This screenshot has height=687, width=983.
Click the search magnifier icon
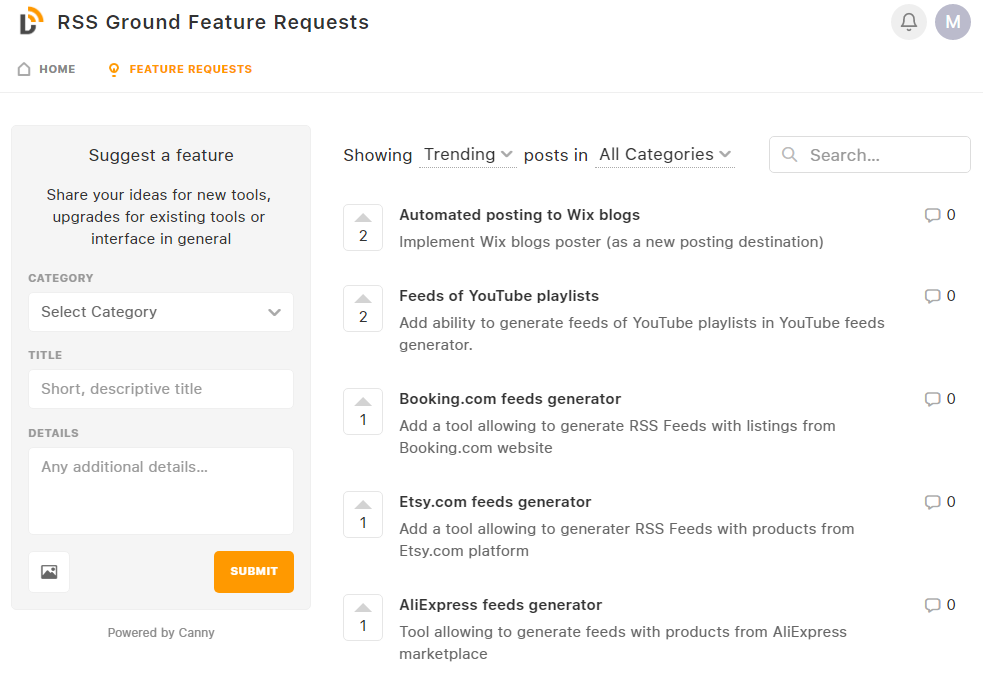tap(789, 154)
